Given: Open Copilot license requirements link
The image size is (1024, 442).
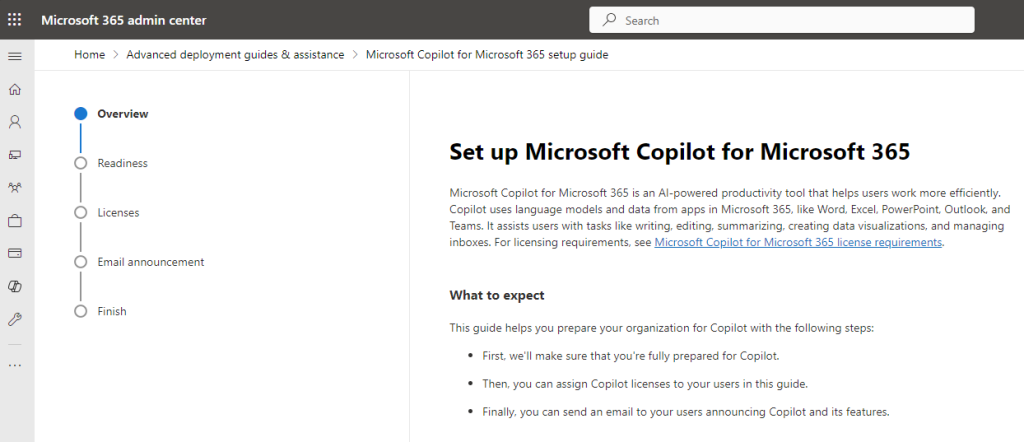Looking at the screenshot, I should click(x=798, y=242).
